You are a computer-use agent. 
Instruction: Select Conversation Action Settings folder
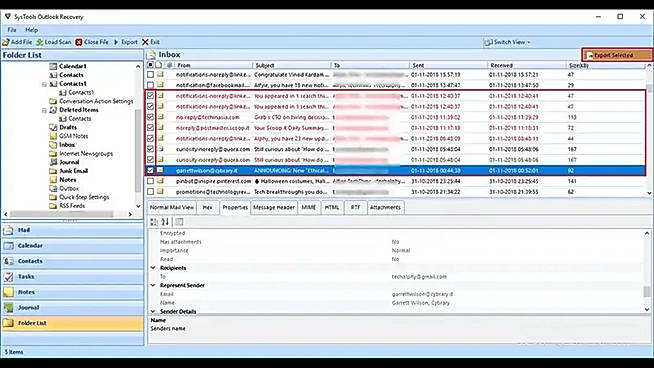96,101
